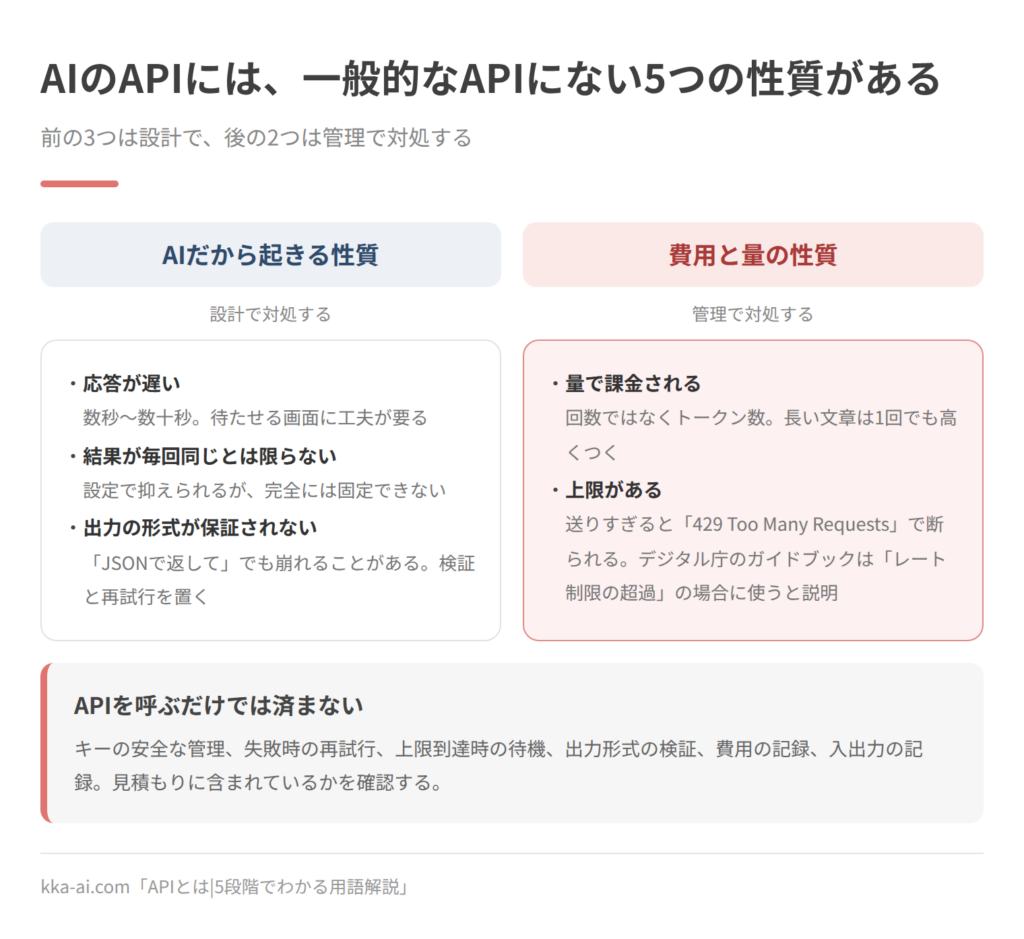The height and width of the screenshot is (939, 1024).
Task: Click subtitle 前の3つは設計で、後の2つは管理で対処する
Action: pyautogui.click(x=256, y=138)
